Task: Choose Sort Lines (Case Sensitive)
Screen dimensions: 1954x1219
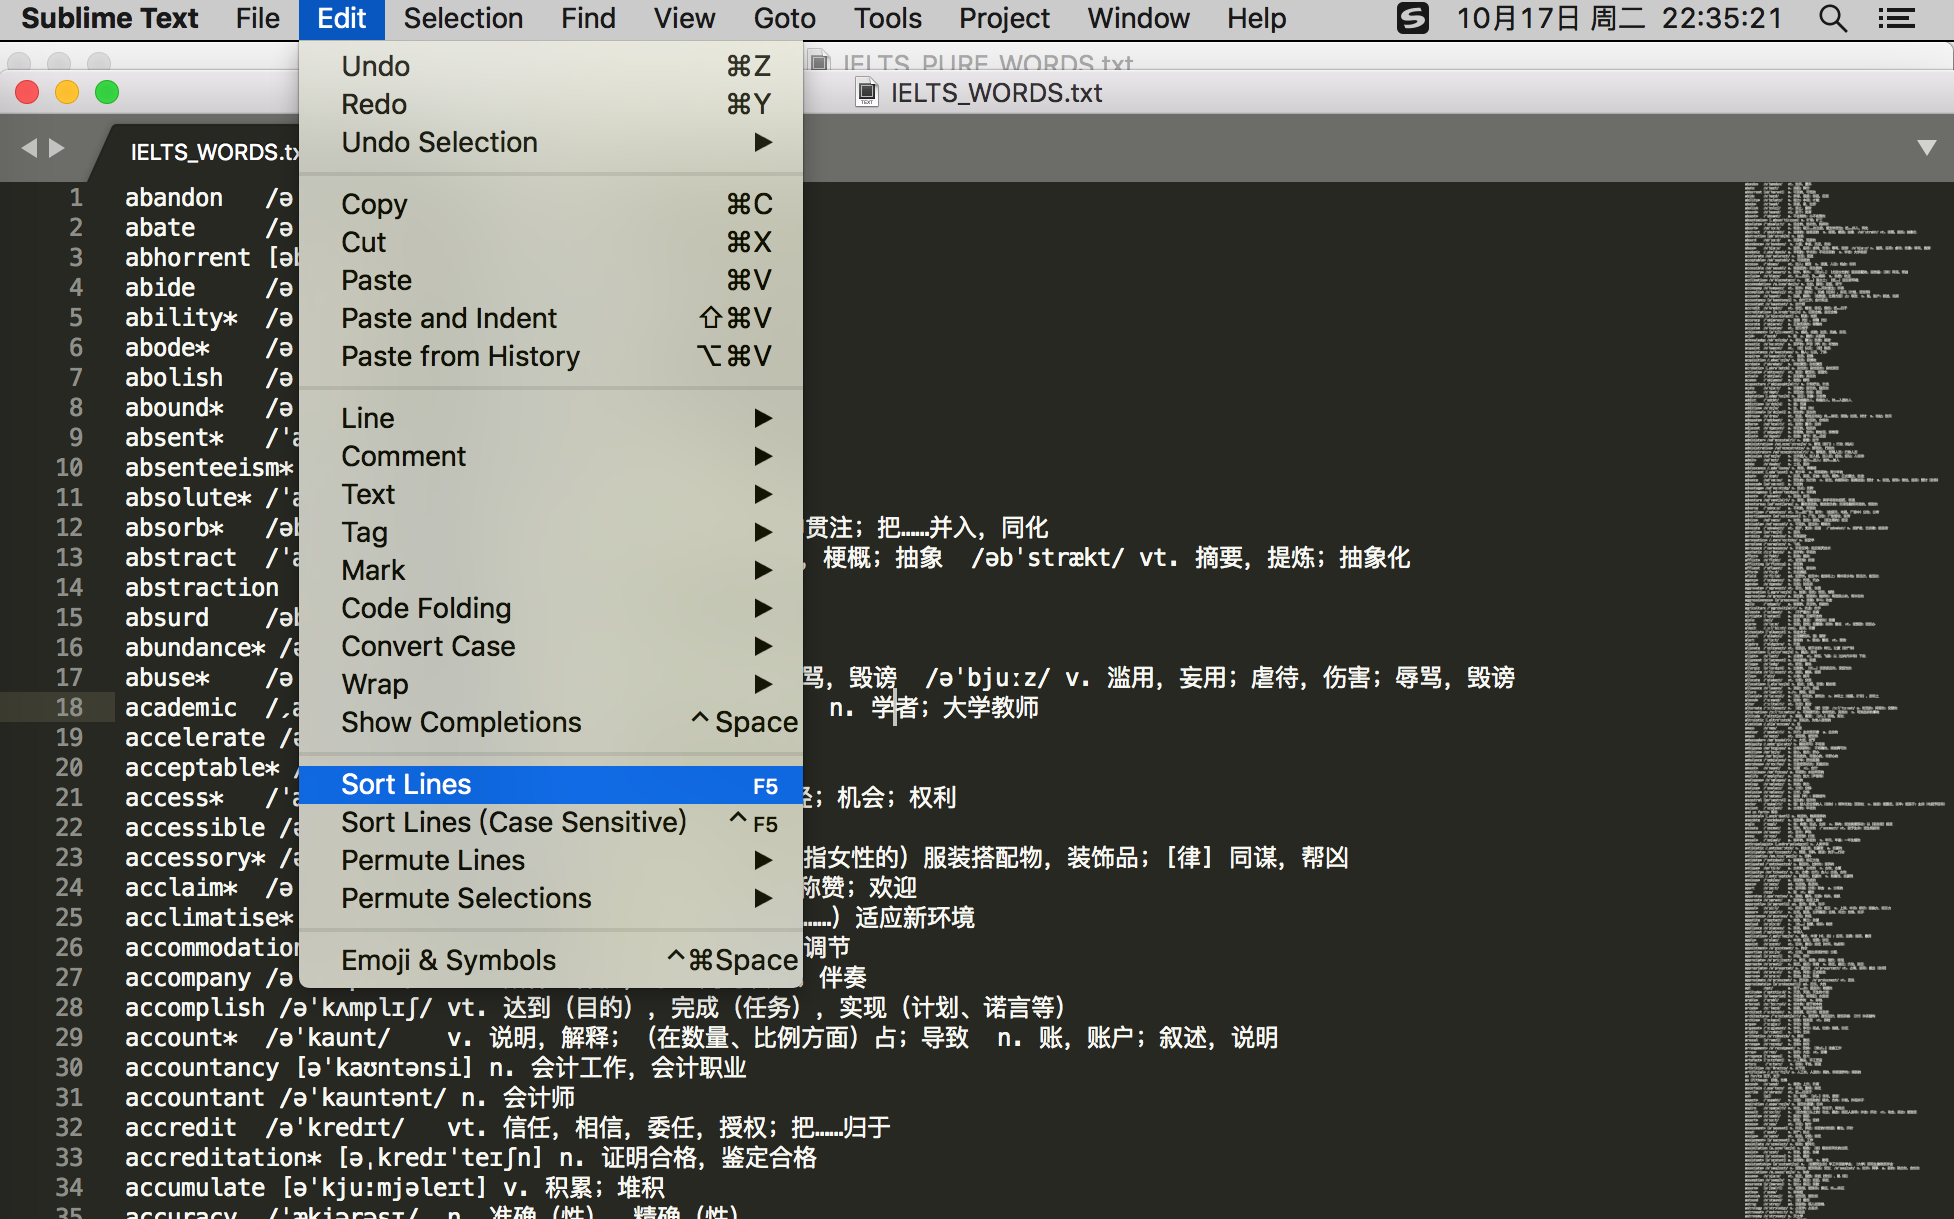Action: coord(551,822)
